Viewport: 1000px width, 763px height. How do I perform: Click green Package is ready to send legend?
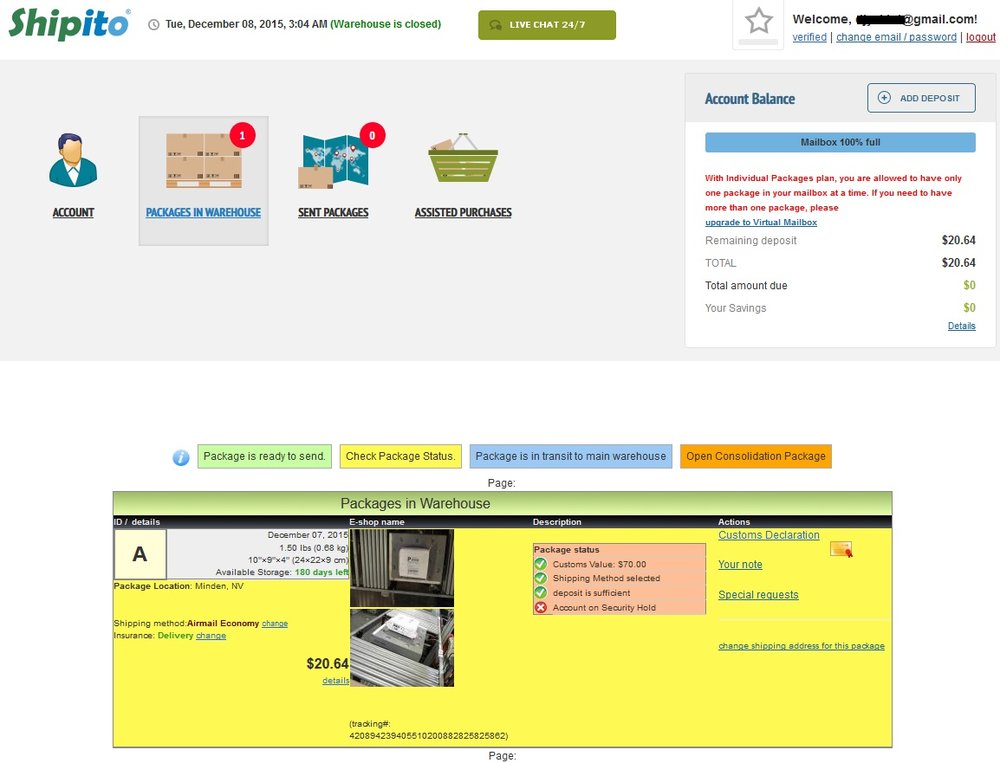(x=264, y=457)
